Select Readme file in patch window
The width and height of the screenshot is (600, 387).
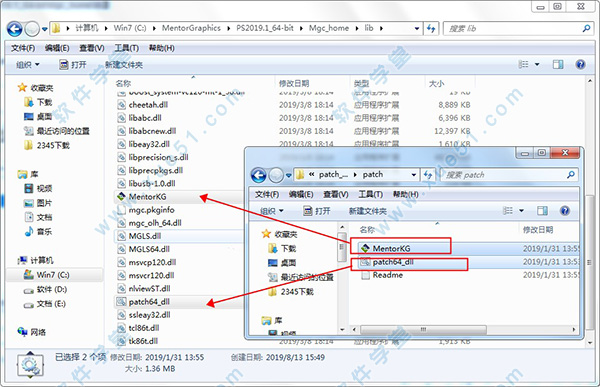(388, 275)
